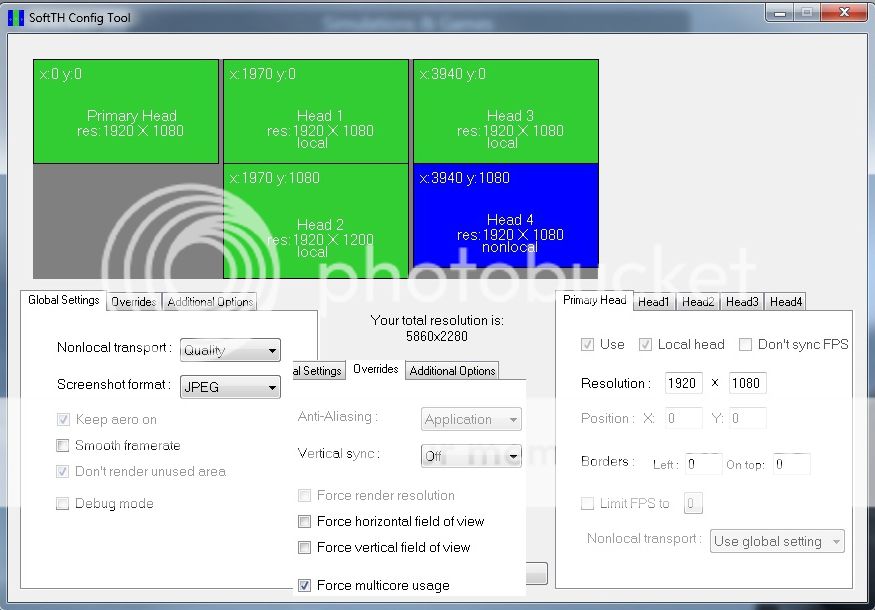Enable the Smooth framerate checkbox

click(64, 447)
